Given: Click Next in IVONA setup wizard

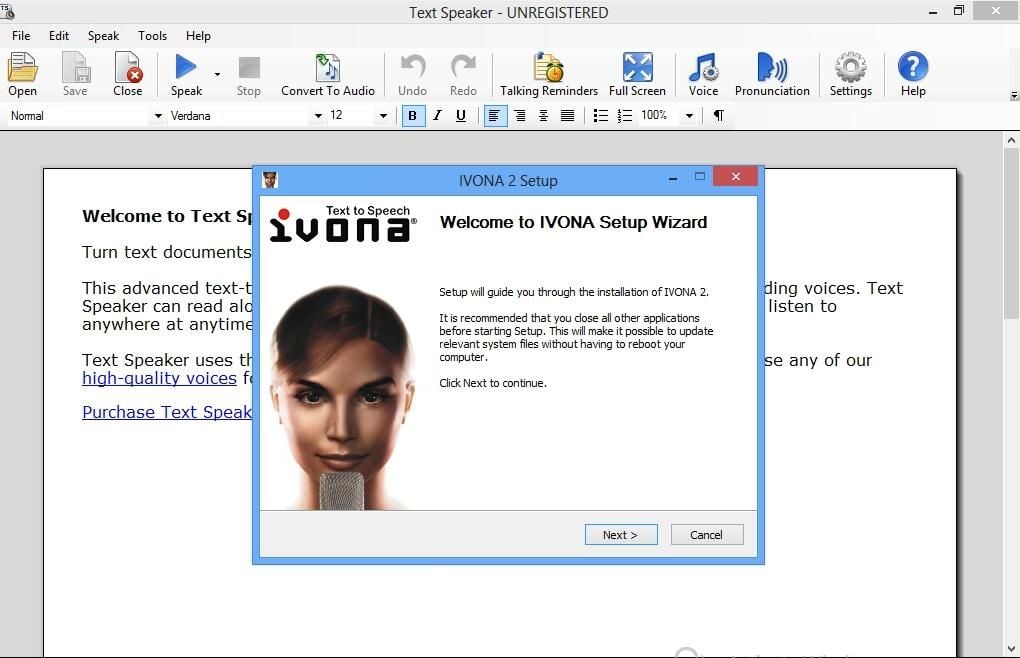Looking at the screenshot, I should click(621, 534).
